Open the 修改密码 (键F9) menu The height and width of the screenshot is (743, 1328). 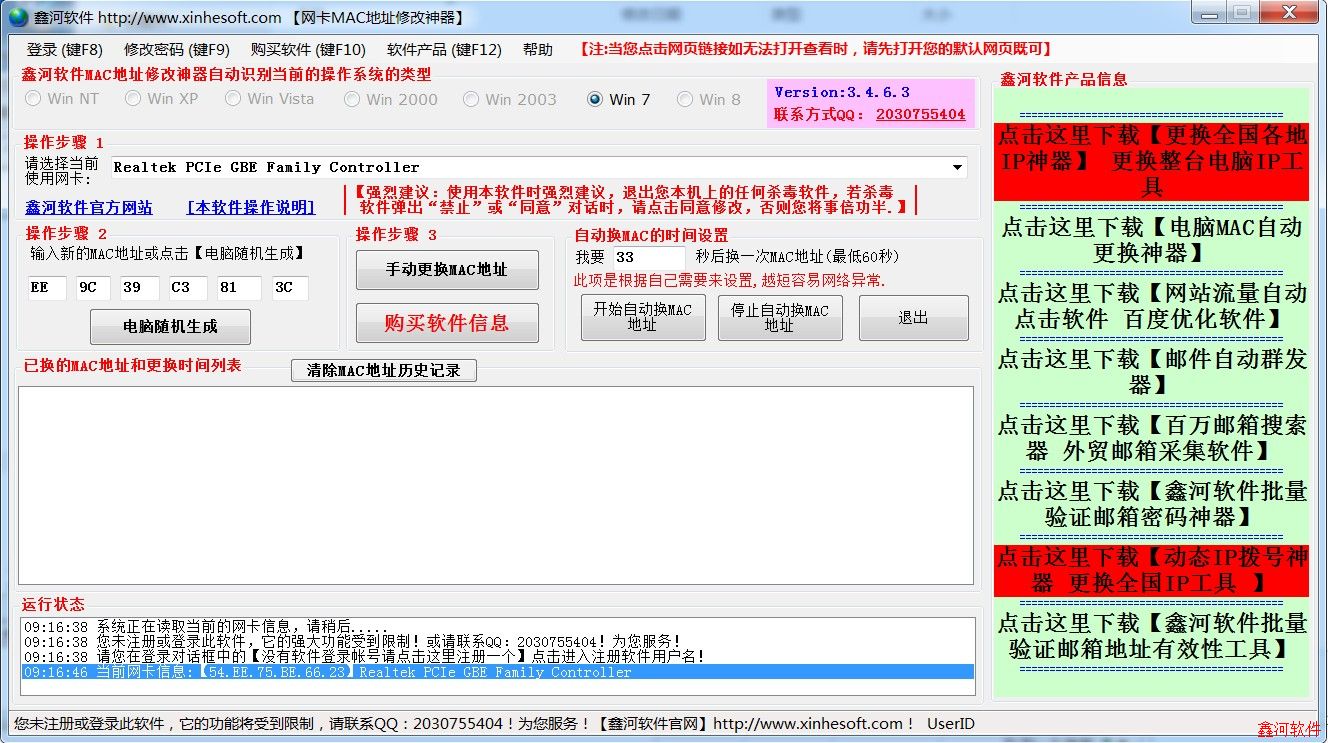(x=177, y=49)
